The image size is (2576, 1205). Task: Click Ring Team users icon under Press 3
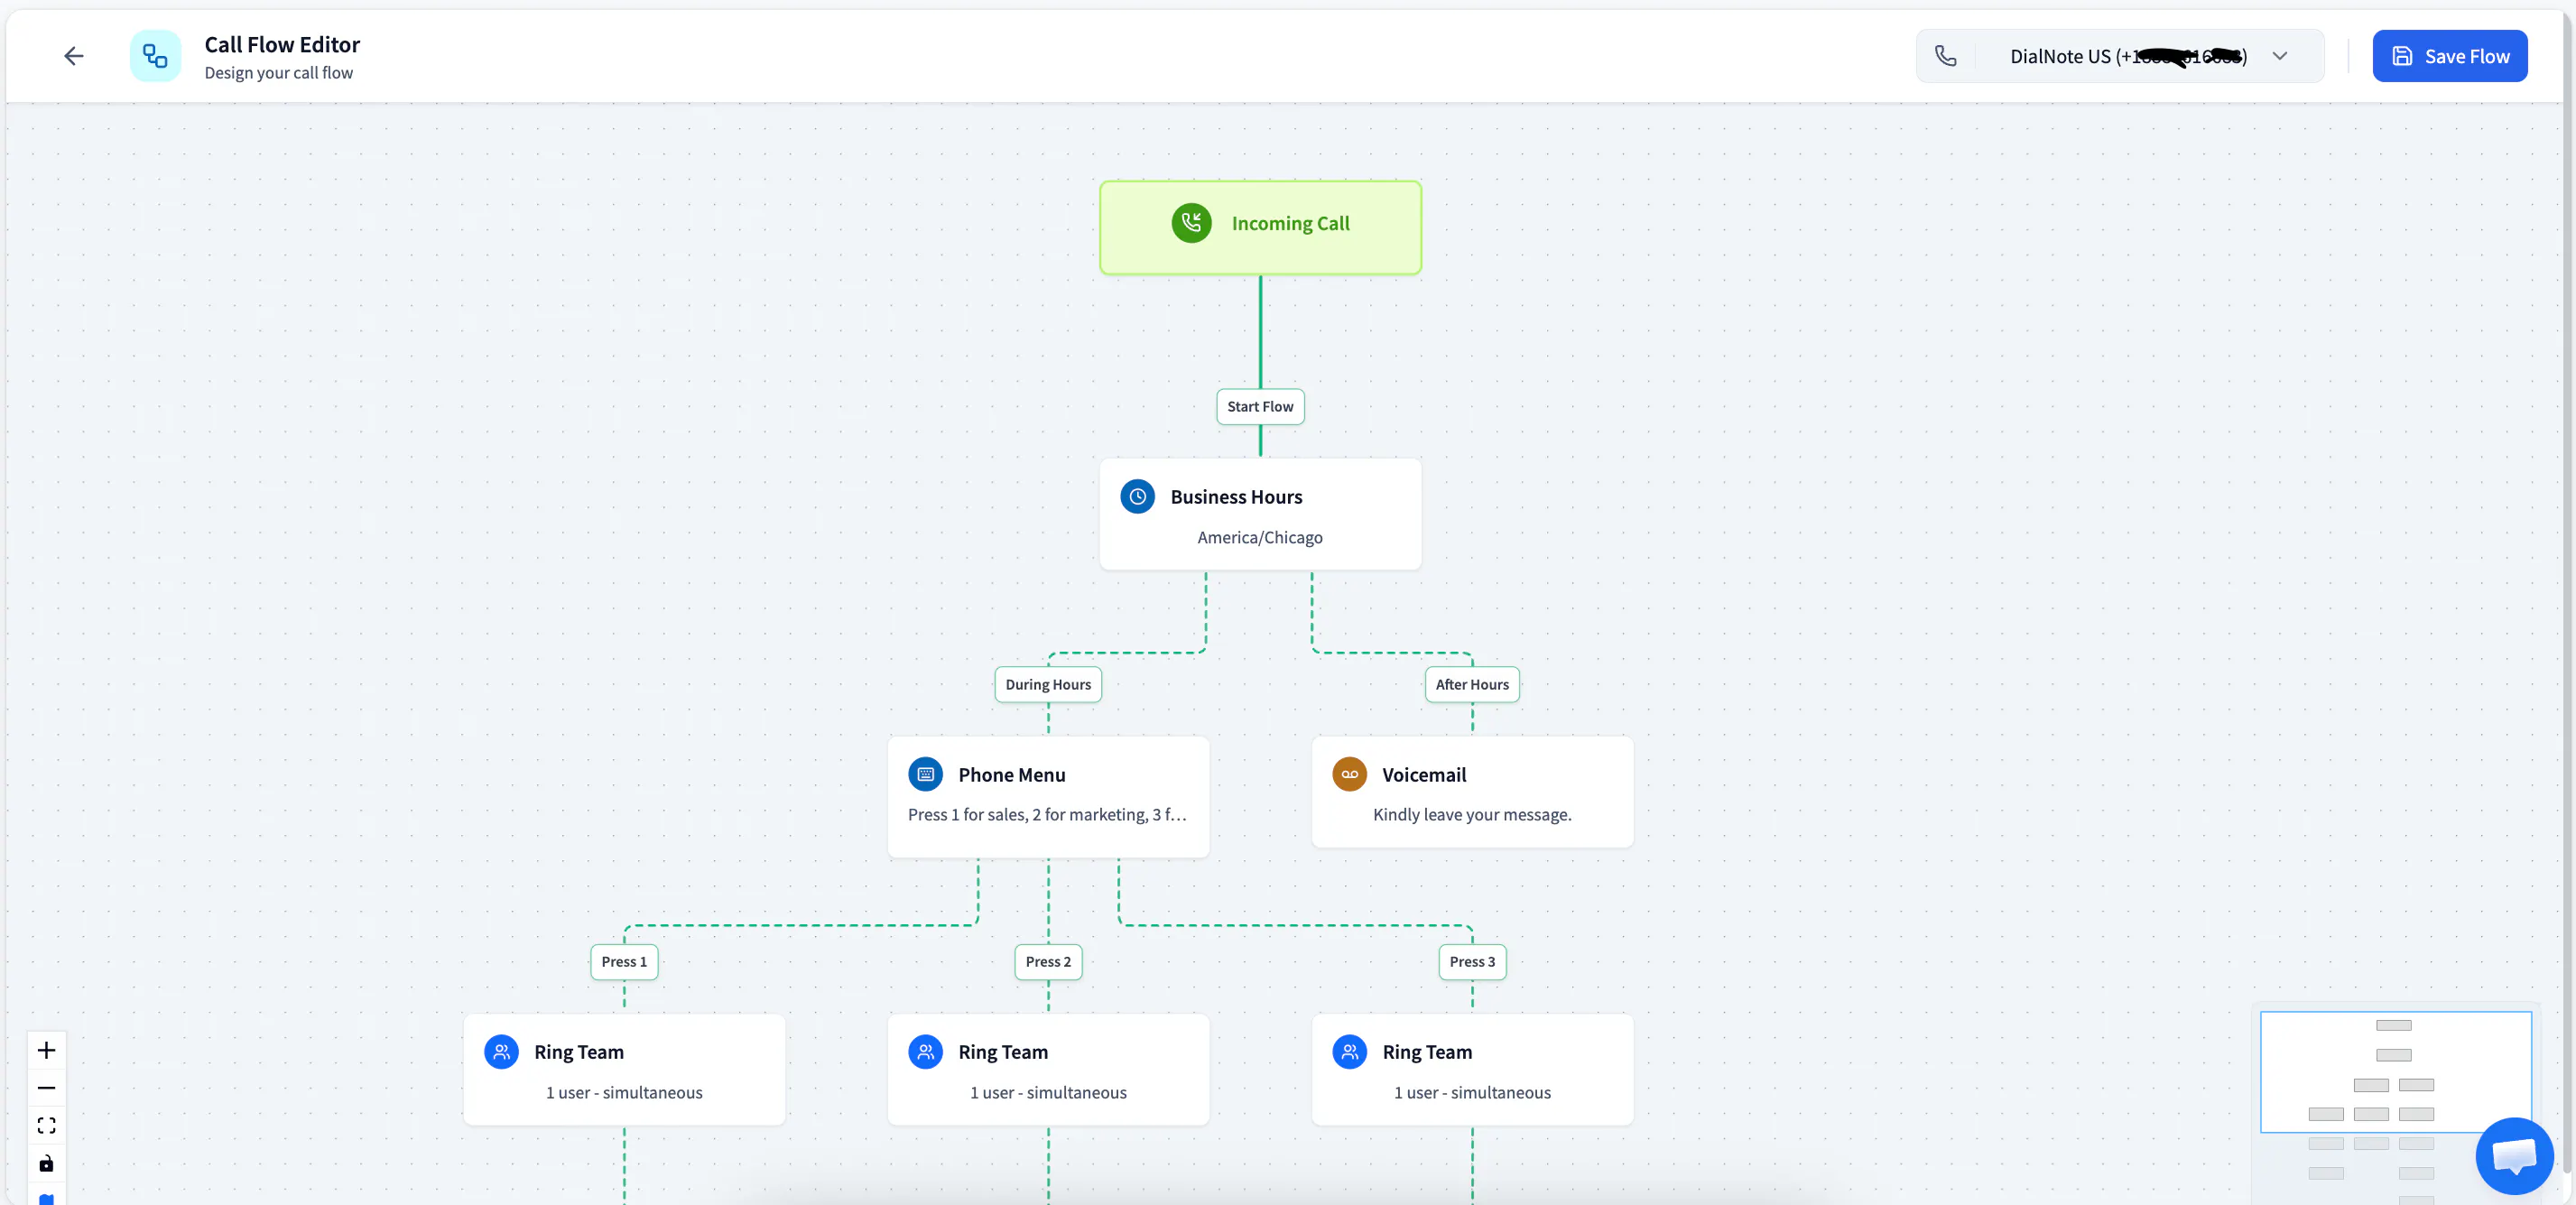click(1349, 1051)
